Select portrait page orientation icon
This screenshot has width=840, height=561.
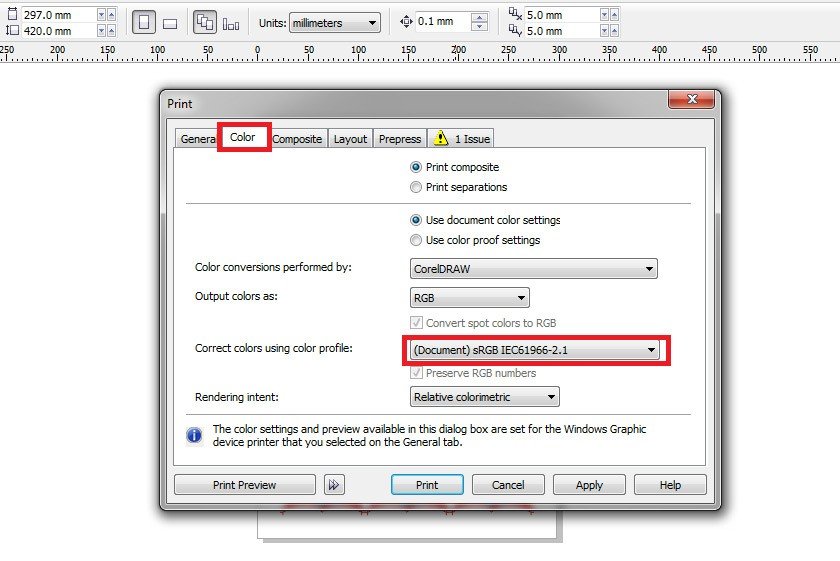144,22
